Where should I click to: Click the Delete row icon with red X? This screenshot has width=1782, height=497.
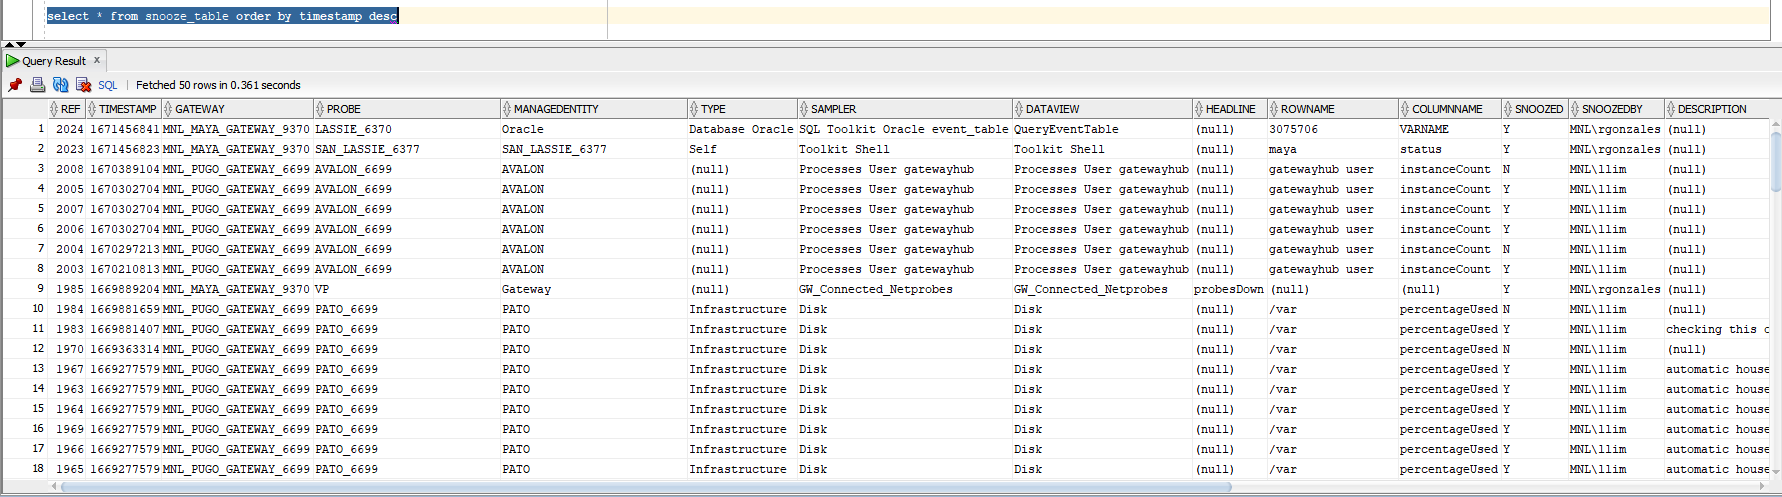coord(83,85)
